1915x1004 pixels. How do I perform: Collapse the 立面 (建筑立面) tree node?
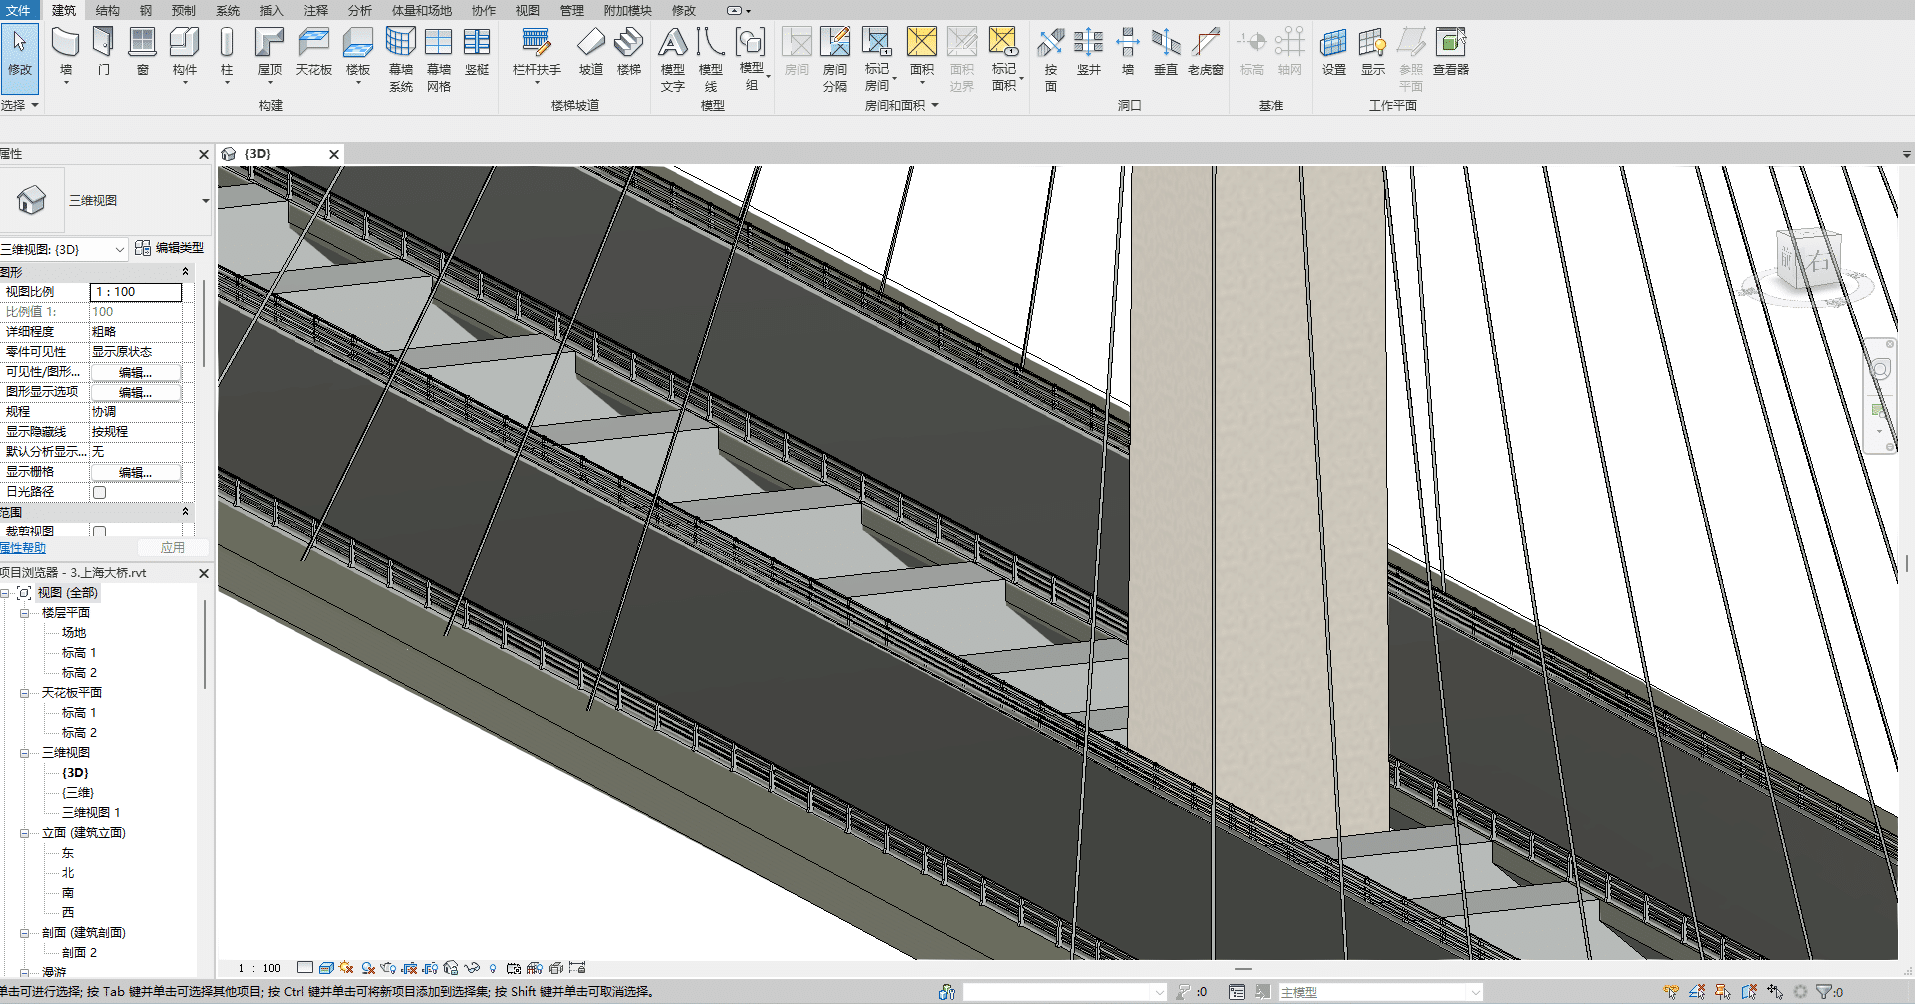25,833
